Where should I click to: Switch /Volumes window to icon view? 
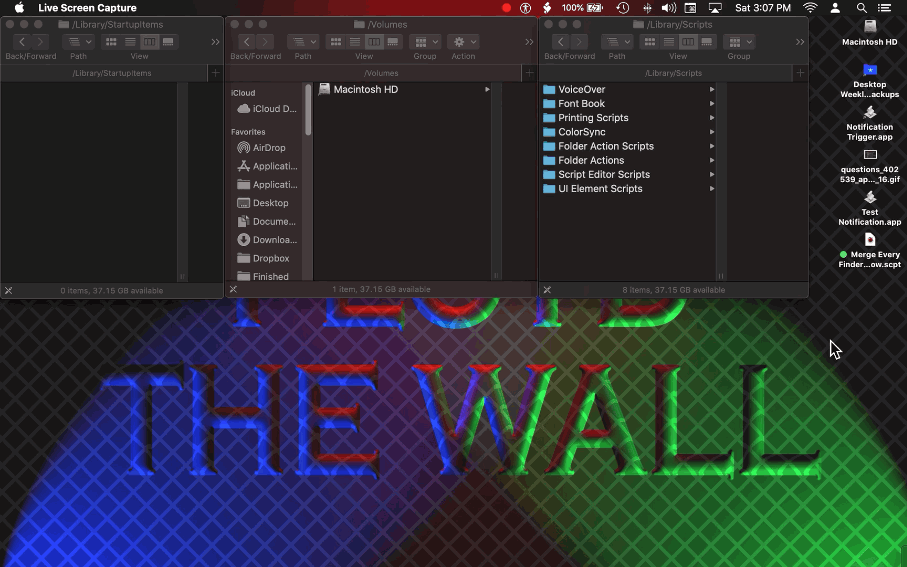coord(335,42)
